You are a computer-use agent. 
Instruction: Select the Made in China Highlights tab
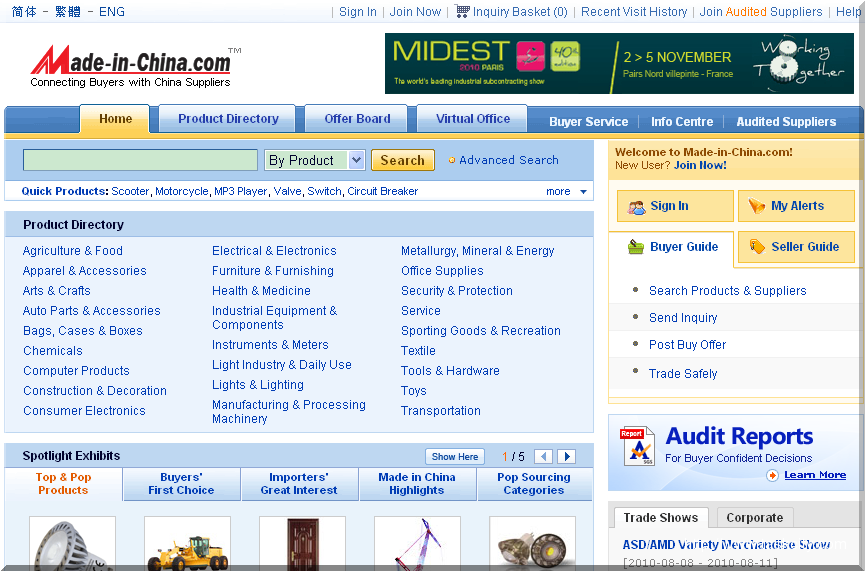point(417,484)
